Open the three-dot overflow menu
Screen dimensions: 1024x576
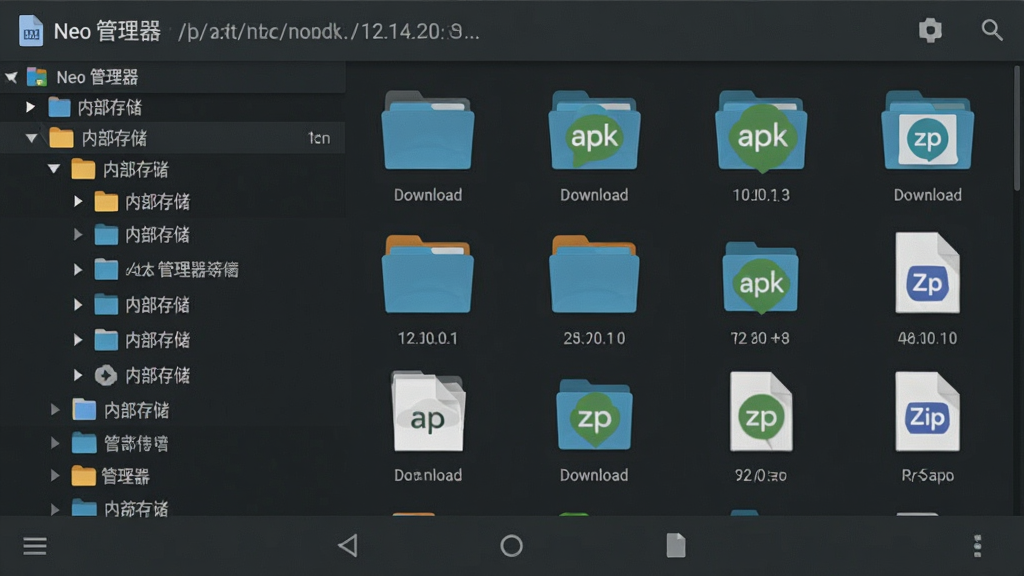tap(978, 546)
